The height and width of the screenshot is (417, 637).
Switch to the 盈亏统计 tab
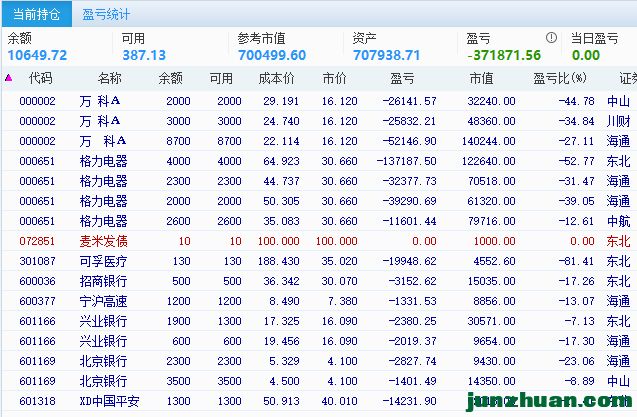[105, 14]
